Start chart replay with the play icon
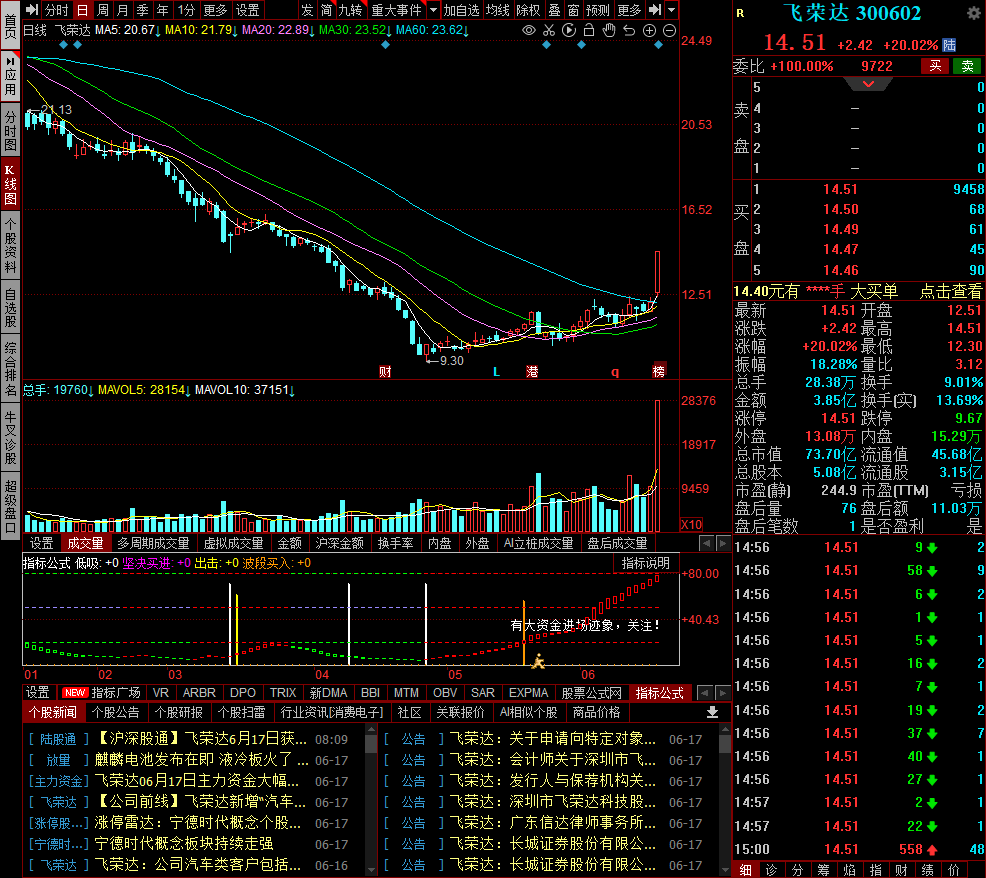The image size is (986, 878). tap(569, 30)
